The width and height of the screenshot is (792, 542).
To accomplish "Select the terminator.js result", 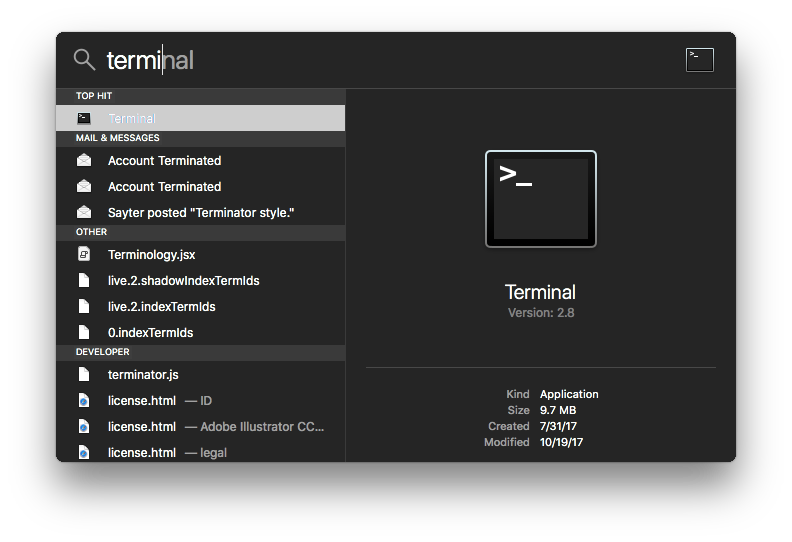I will 201,374.
